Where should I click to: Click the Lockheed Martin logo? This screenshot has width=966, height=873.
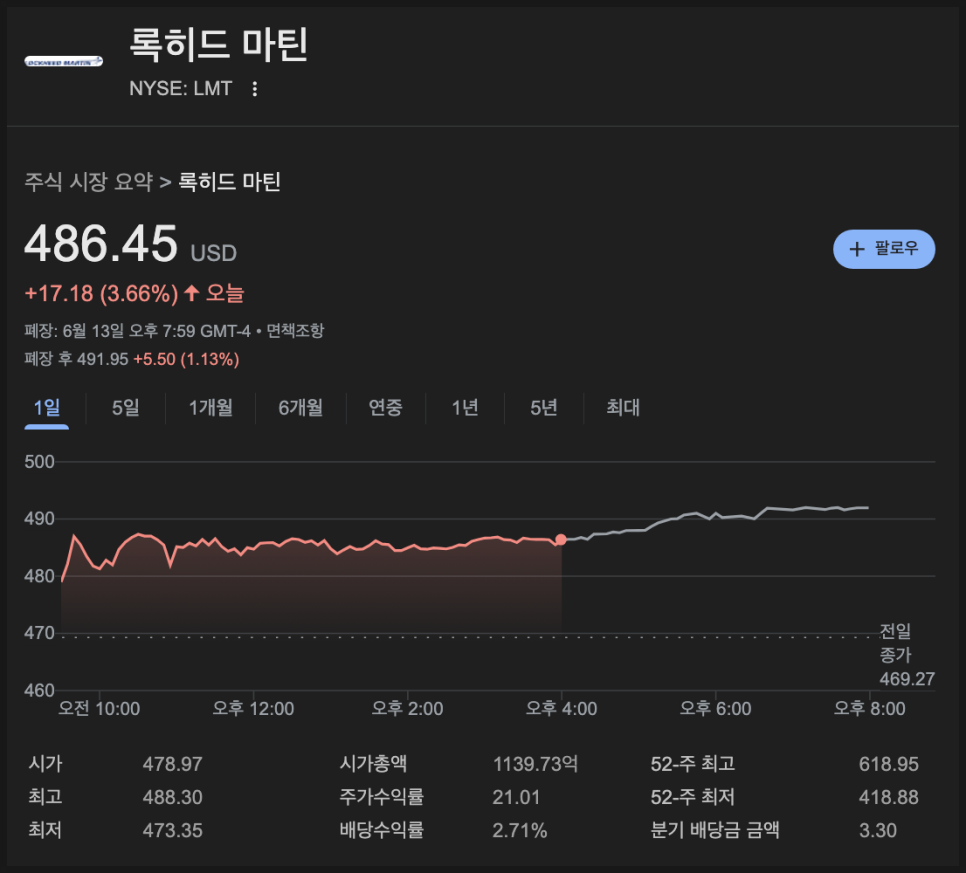pos(63,62)
